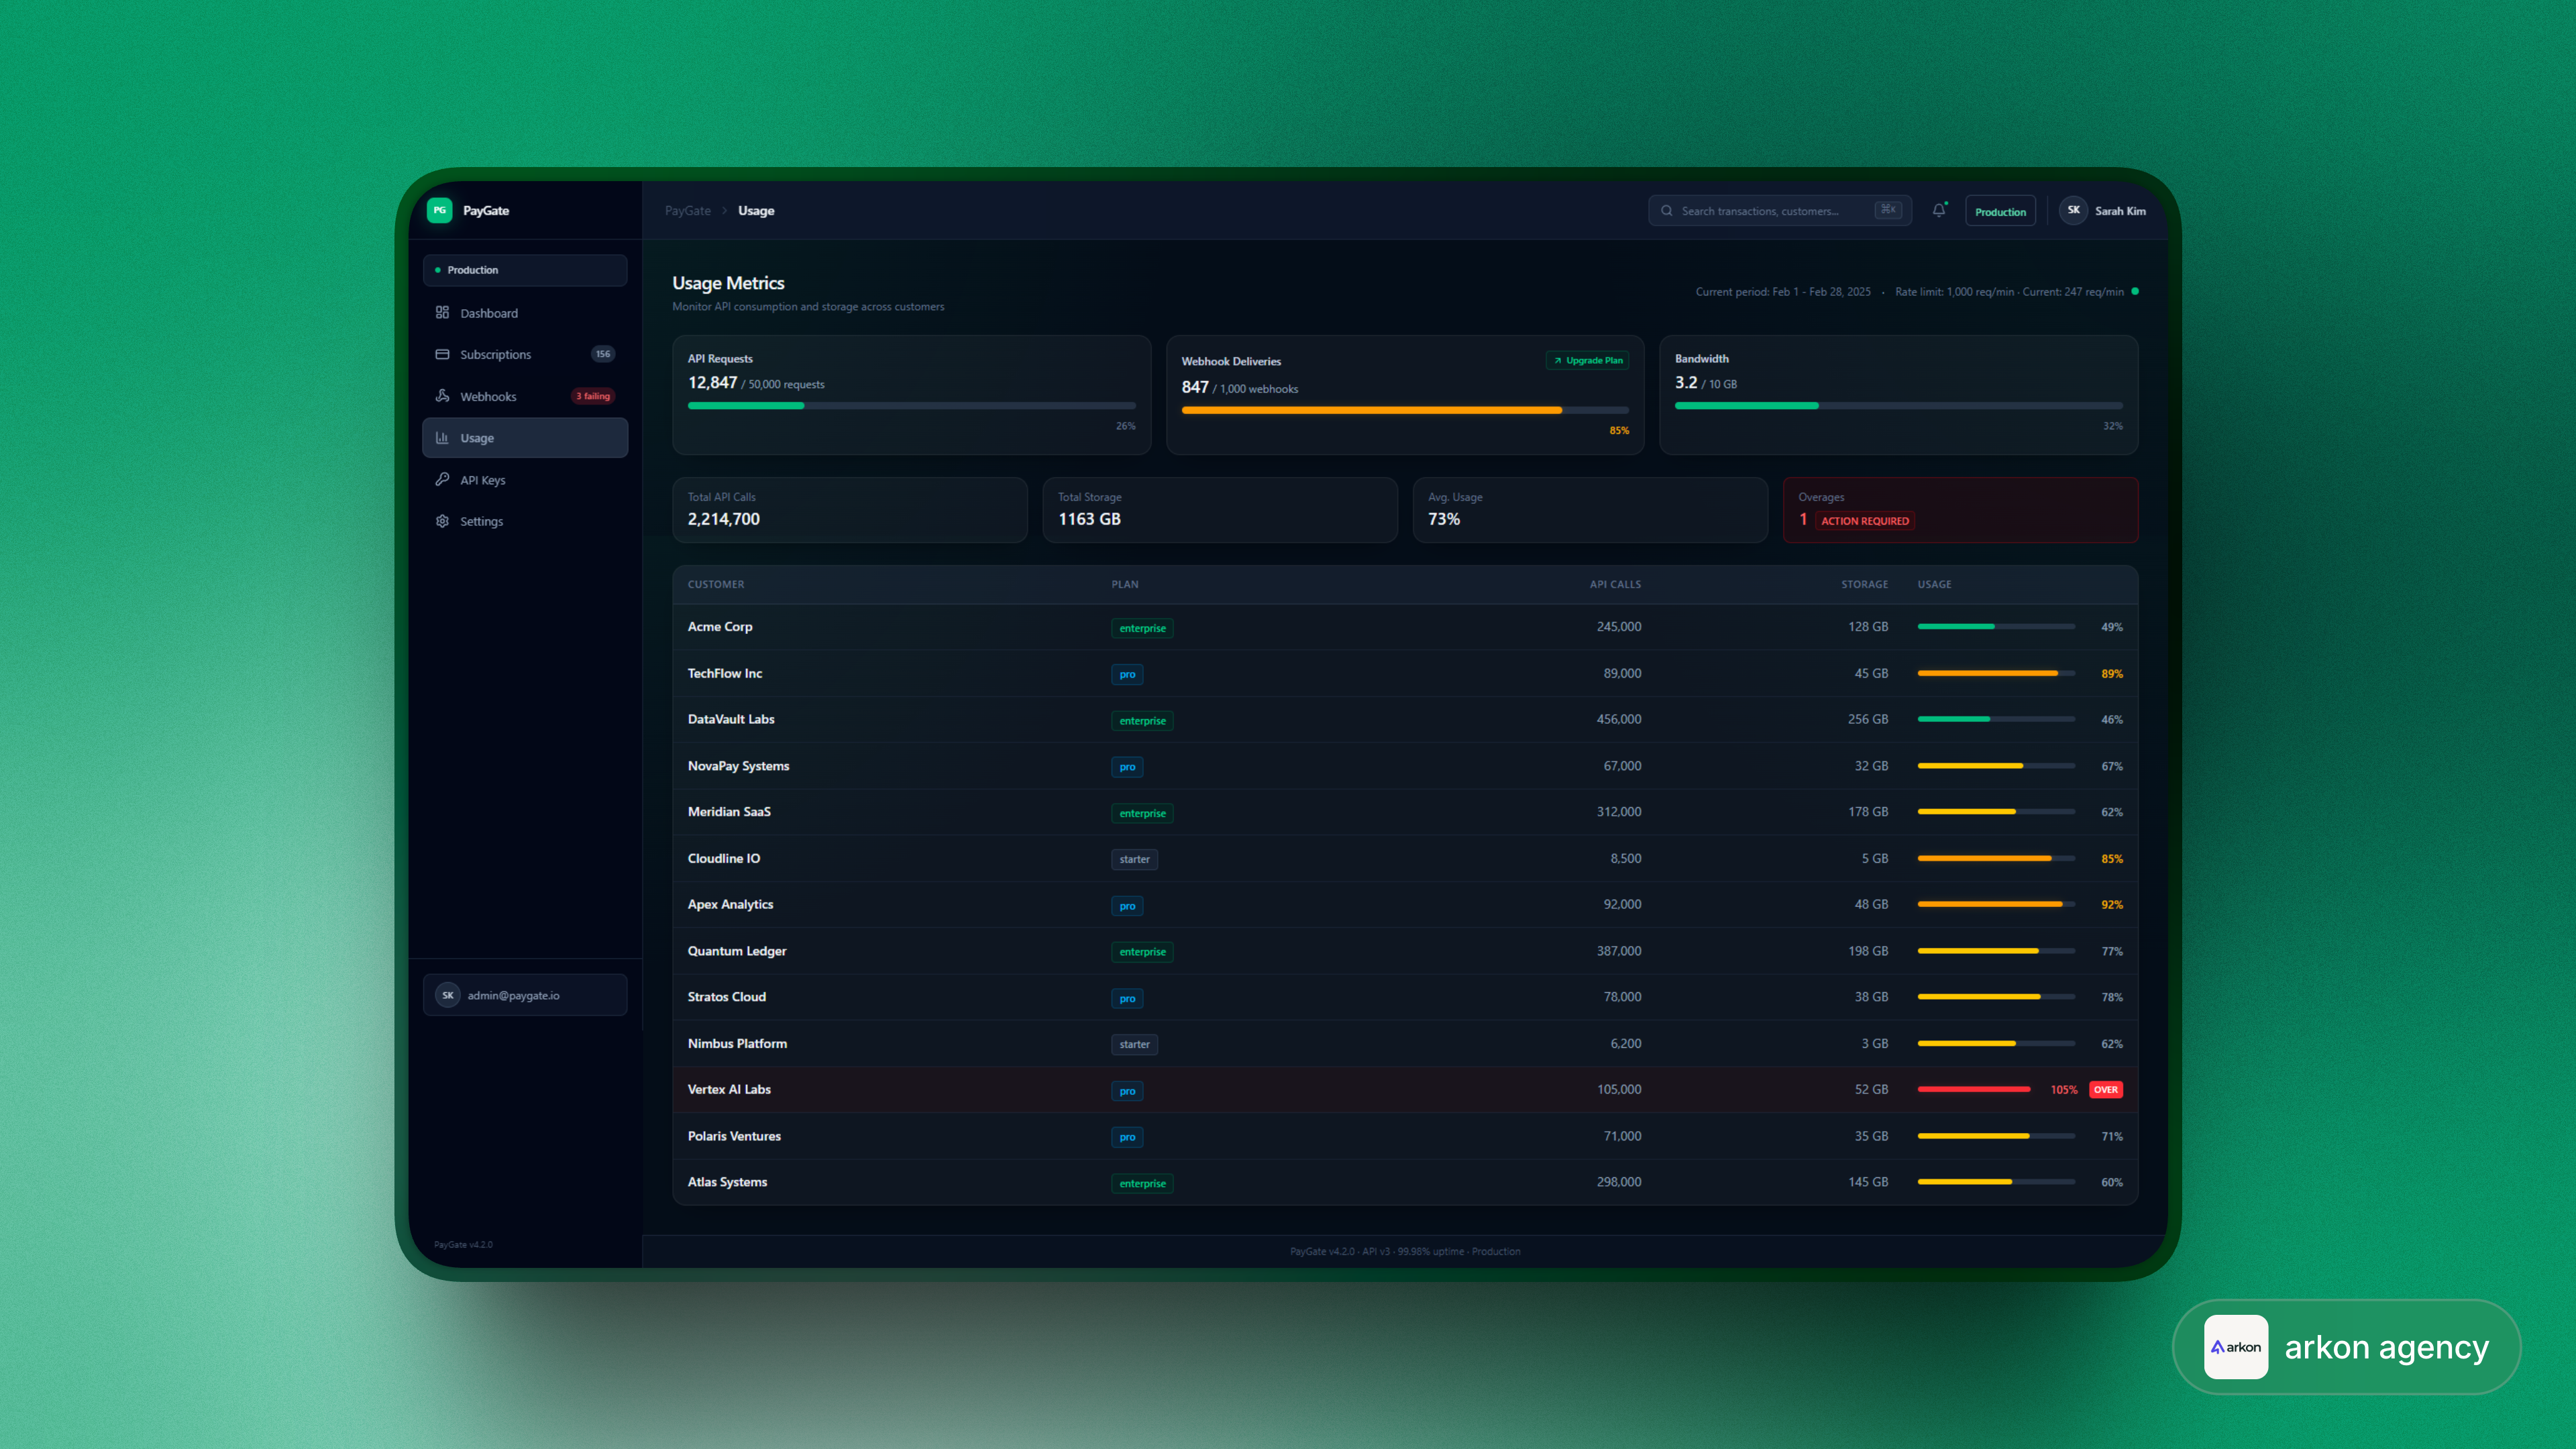Click Acme Corp enterprise plan tag
2576x1449 pixels.
1142,628
